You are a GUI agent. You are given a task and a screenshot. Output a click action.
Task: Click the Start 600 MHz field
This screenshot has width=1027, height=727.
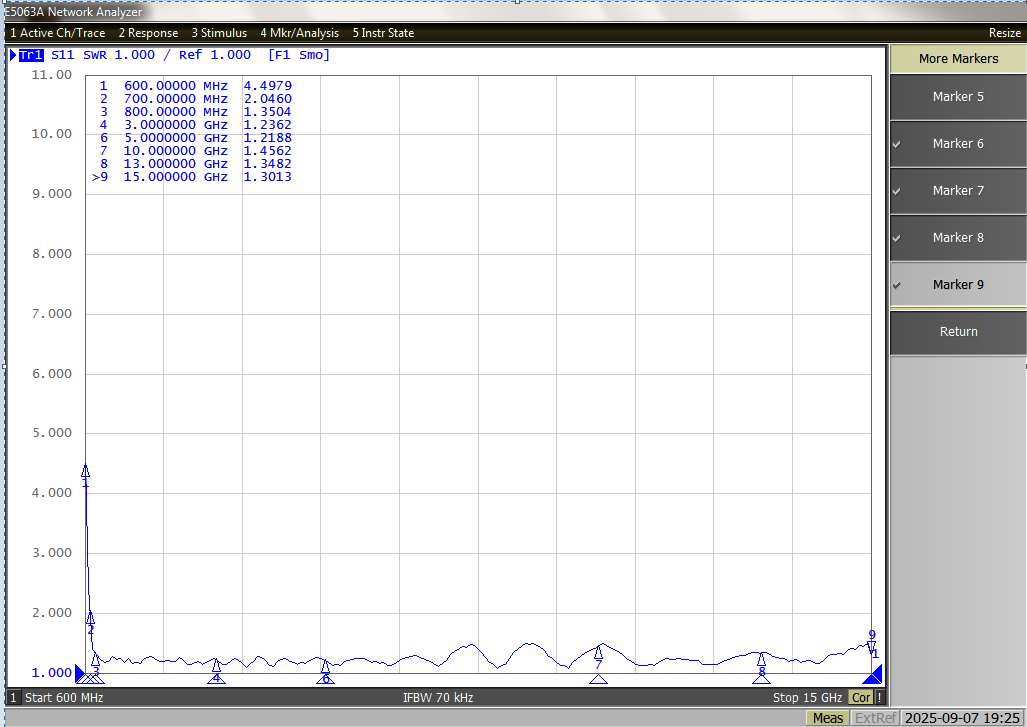[64, 697]
